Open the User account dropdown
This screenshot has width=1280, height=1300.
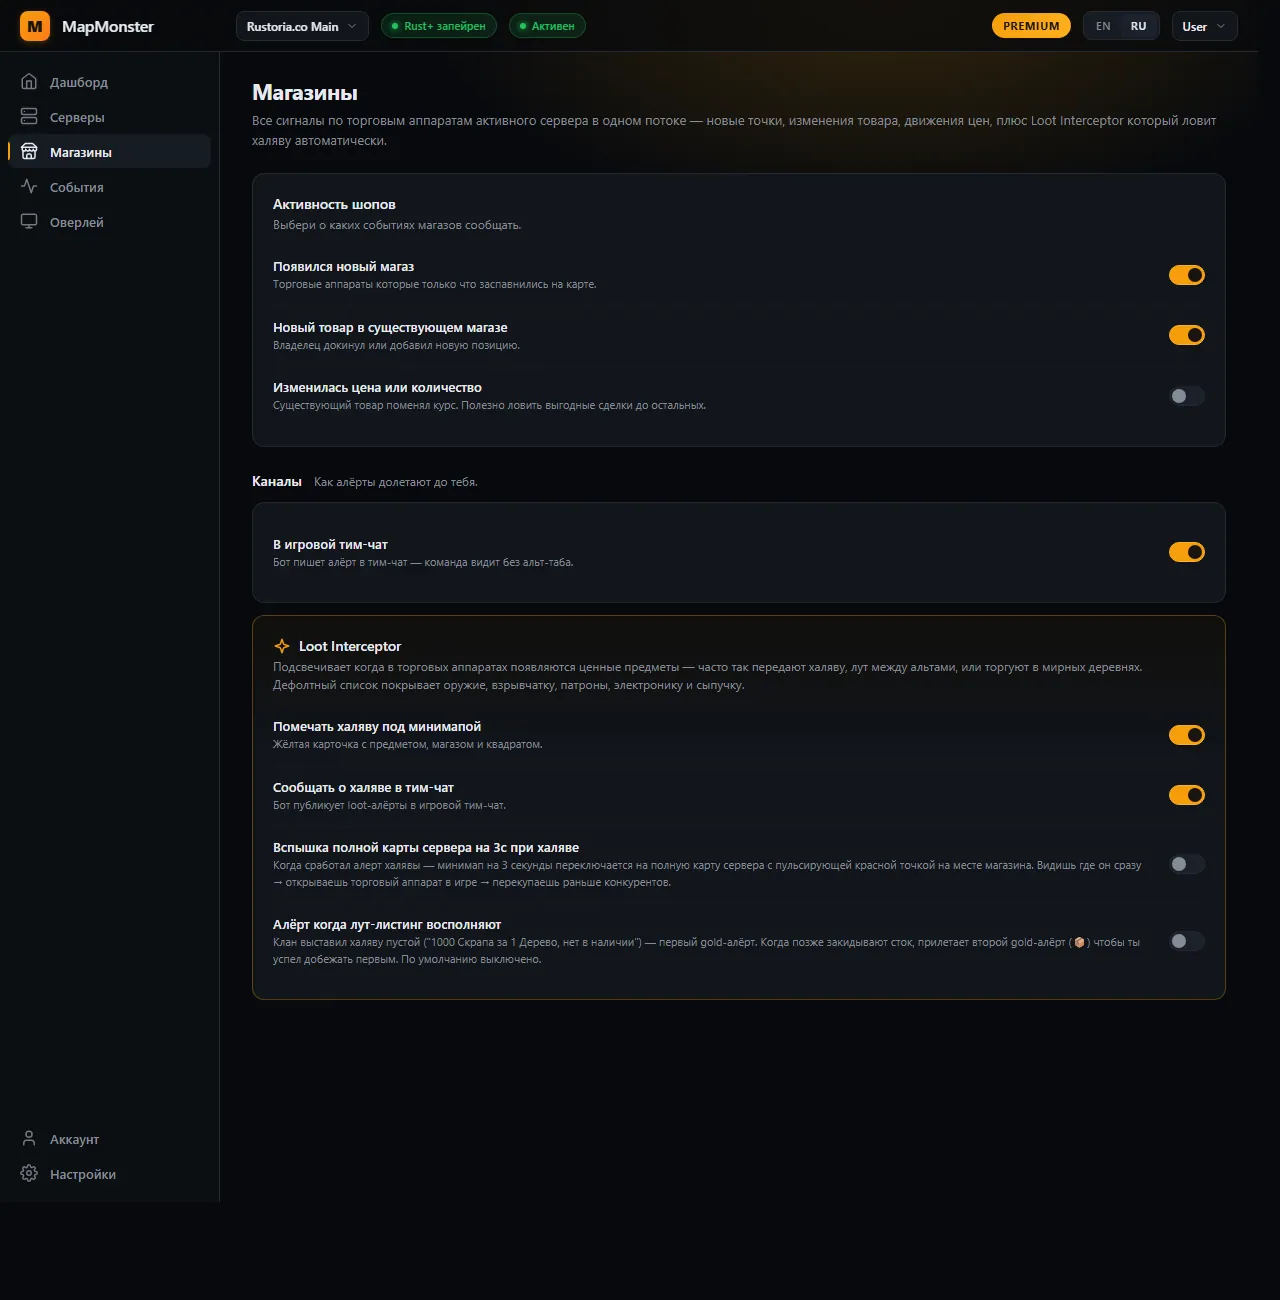coord(1204,26)
